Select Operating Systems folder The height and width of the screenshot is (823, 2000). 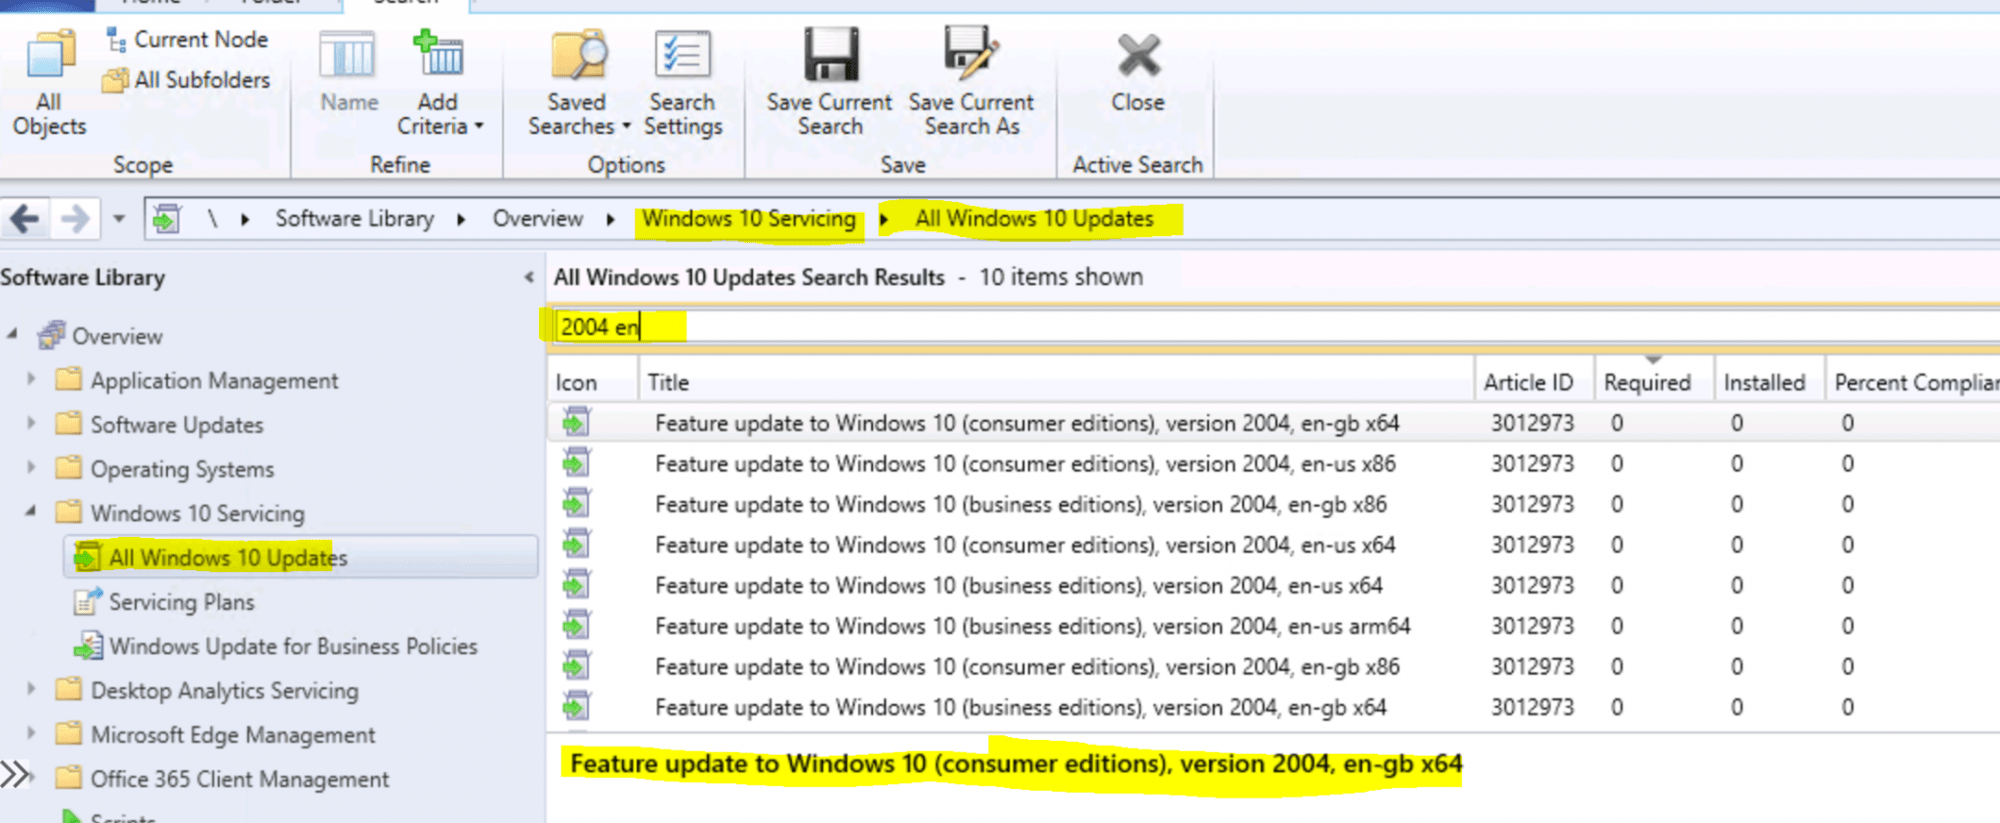point(182,468)
